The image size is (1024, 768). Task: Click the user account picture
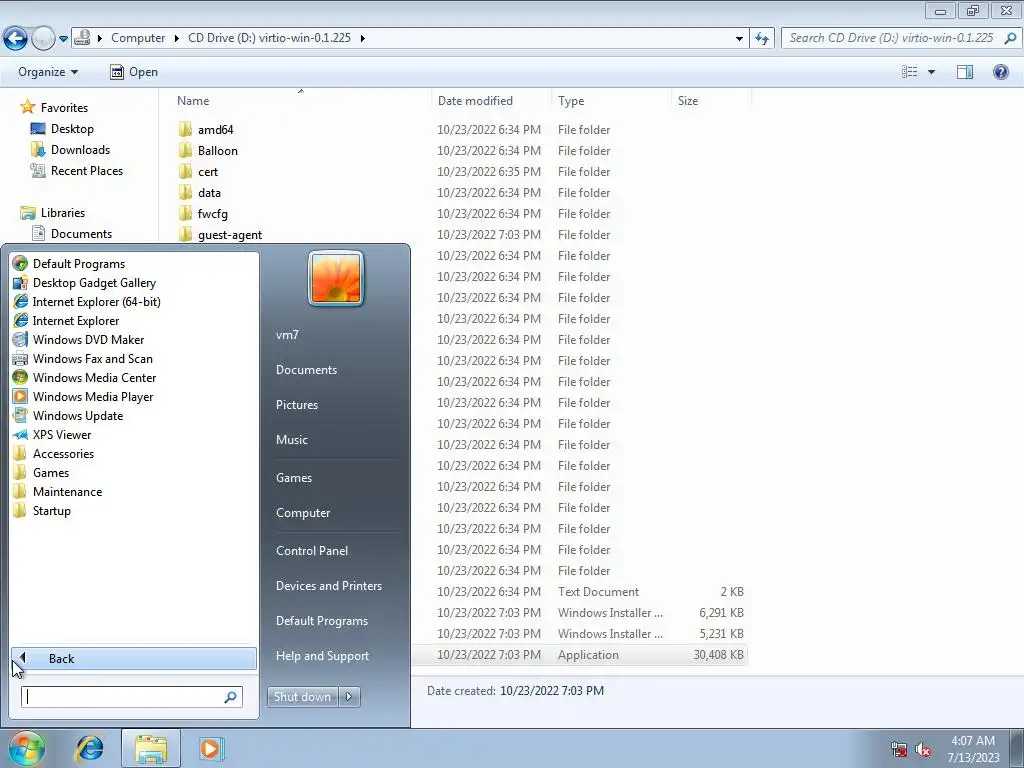pos(336,278)
